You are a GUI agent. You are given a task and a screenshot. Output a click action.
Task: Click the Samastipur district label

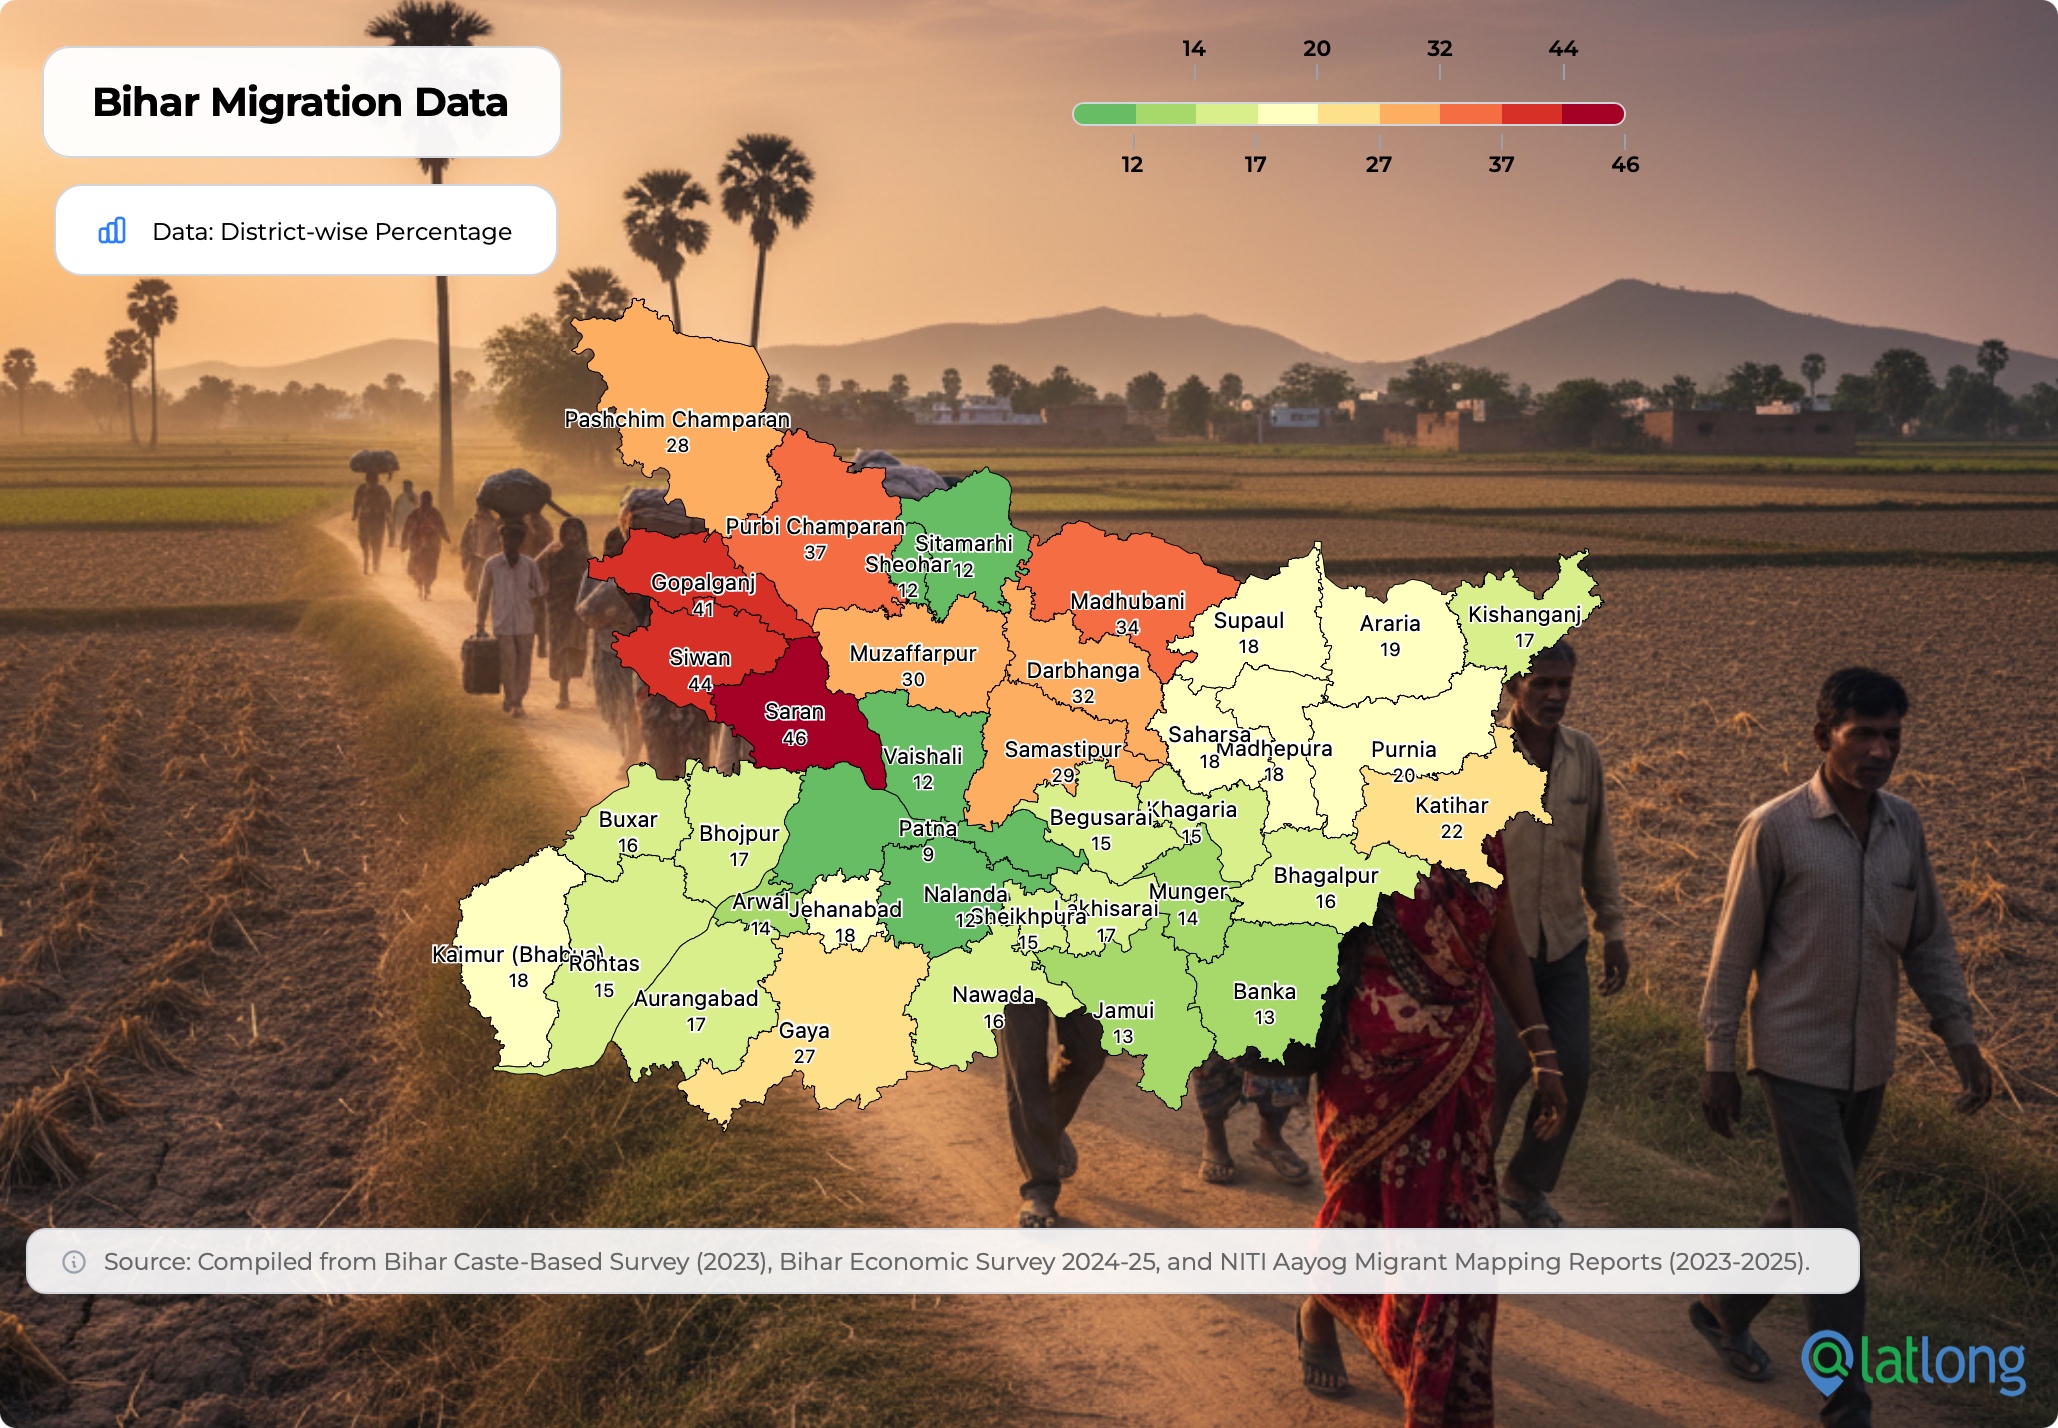pyautogui.click(x=1063, y=749)
